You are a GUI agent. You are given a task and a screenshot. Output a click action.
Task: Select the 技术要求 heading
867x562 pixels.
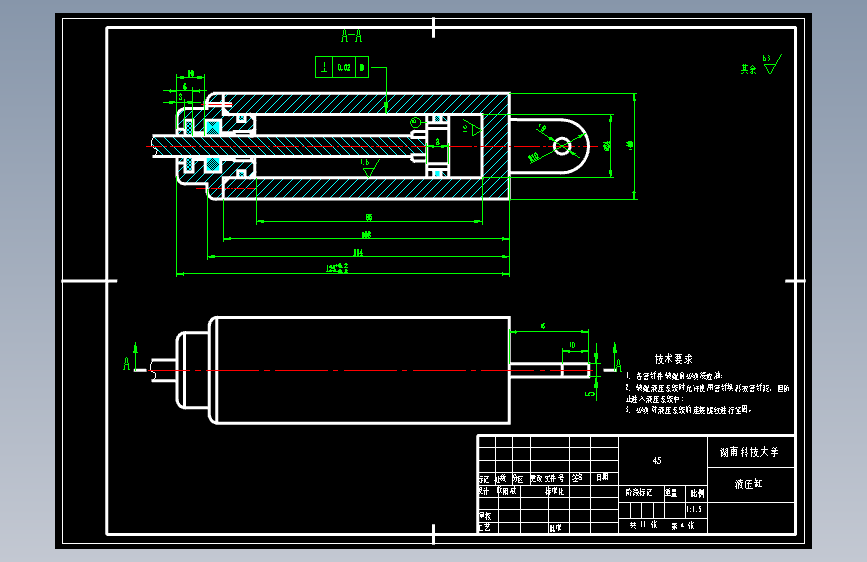click(673, 359)
